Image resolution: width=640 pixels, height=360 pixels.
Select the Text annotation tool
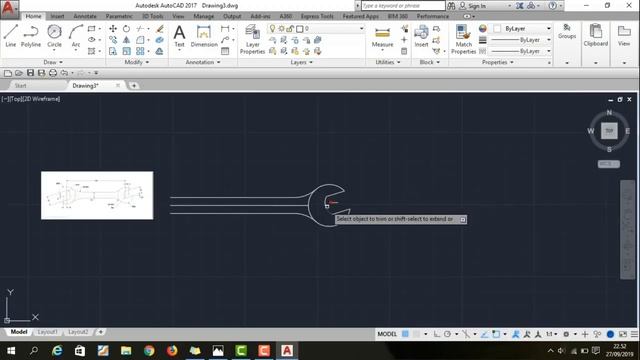tap(180, 36)
